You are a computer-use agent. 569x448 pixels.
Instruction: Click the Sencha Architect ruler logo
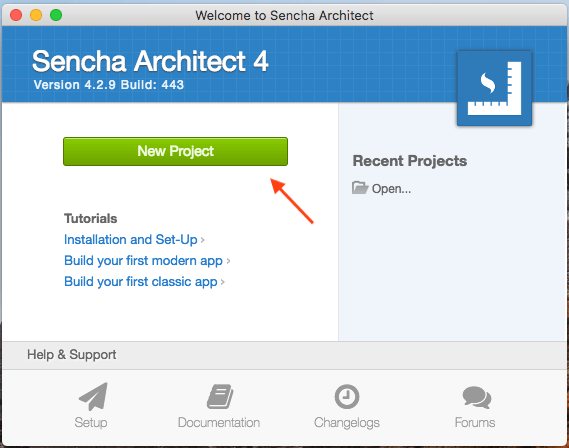click(494, 88)
